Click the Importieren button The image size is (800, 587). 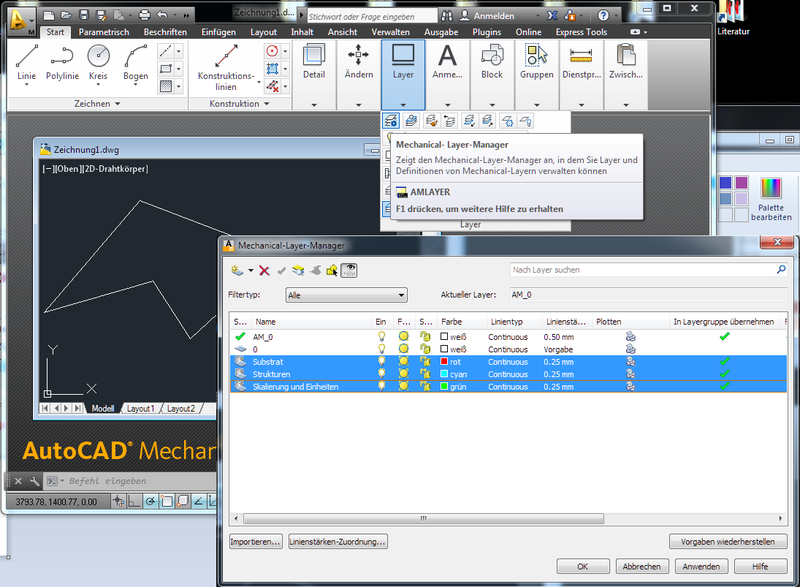pyautogui.click(x=255, y=542)
